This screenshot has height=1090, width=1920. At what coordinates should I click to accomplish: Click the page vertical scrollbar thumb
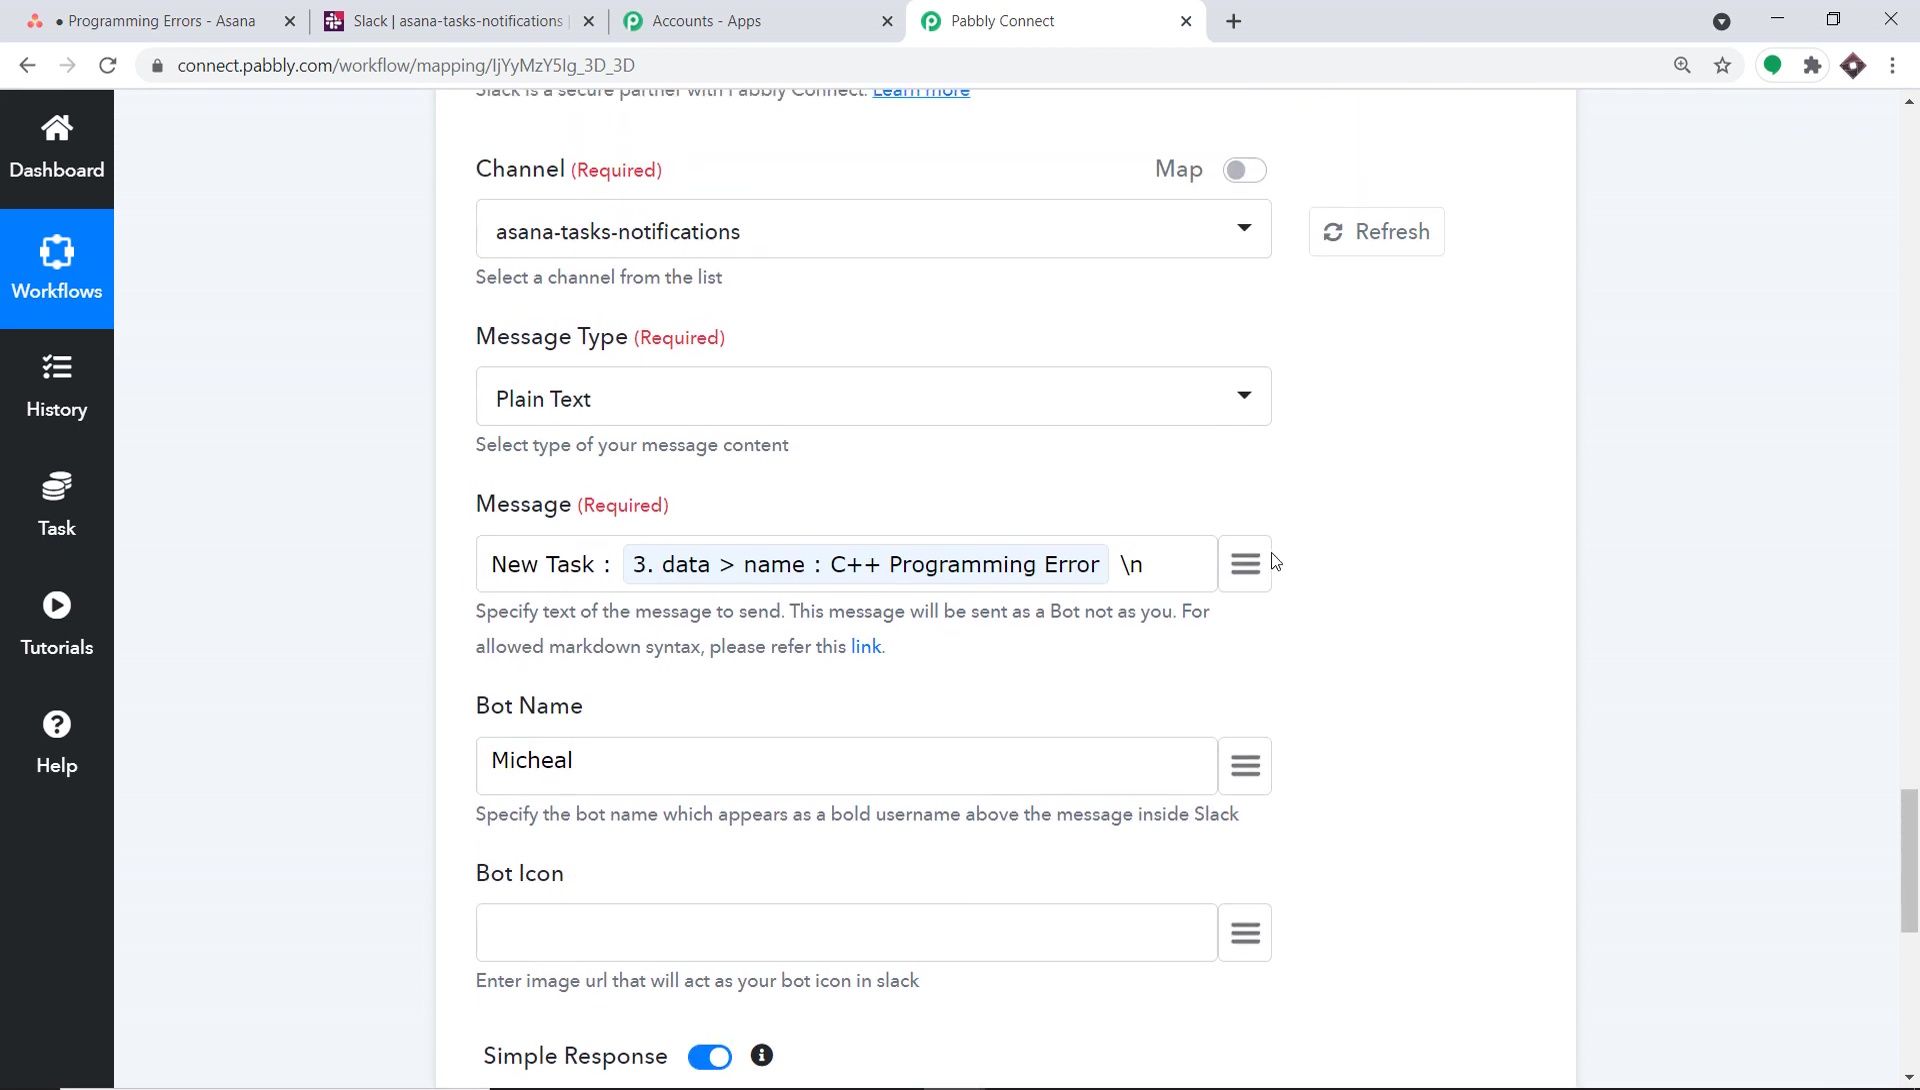coord(1909,861)
